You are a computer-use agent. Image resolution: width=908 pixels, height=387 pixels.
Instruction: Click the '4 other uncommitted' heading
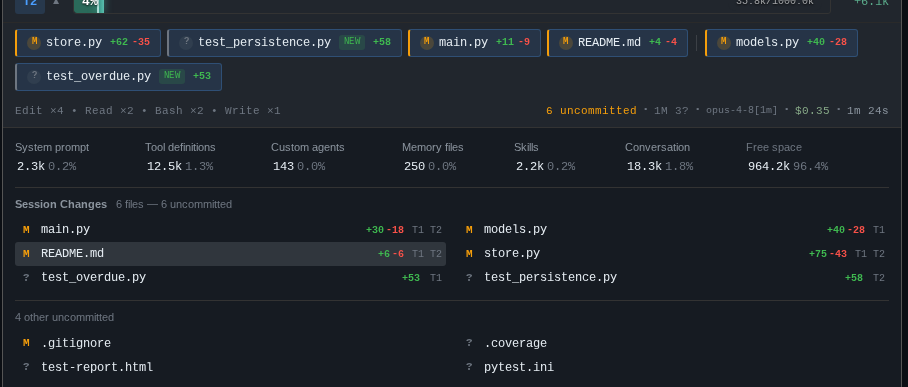[x=64, y=317]
